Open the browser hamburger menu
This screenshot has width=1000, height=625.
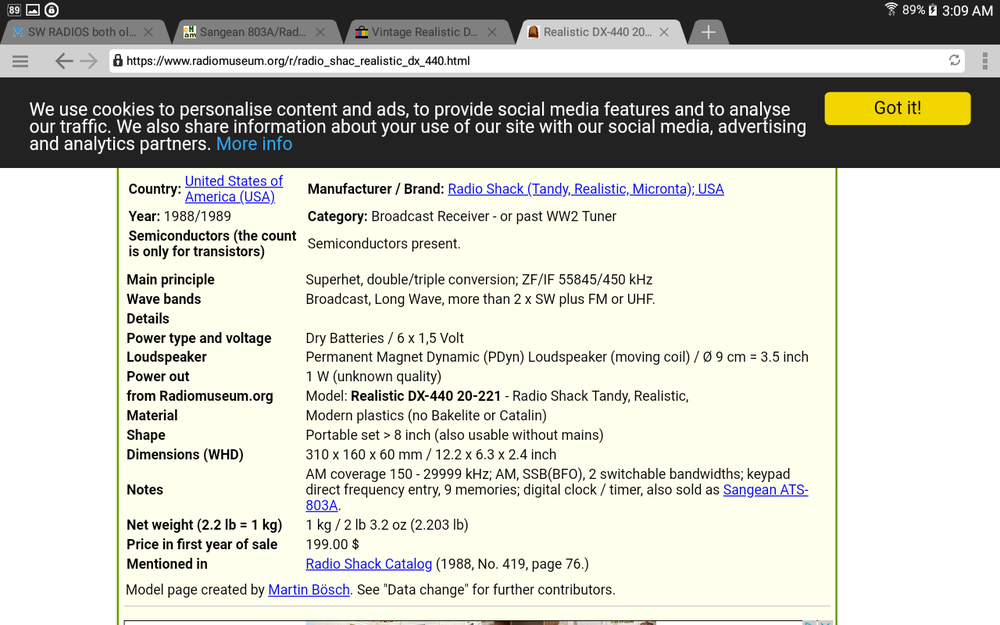tap(20, 61)
